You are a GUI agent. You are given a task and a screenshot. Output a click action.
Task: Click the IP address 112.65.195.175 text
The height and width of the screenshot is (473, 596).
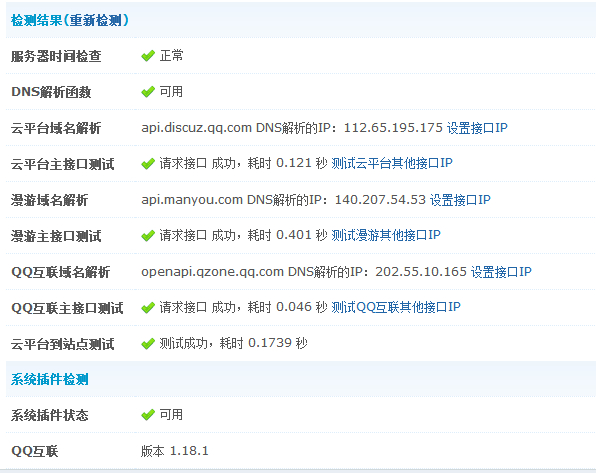pos(393,128)
